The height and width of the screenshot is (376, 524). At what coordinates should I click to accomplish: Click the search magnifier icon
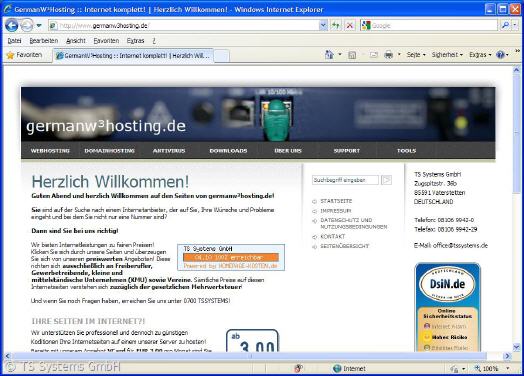pos(505,25)
